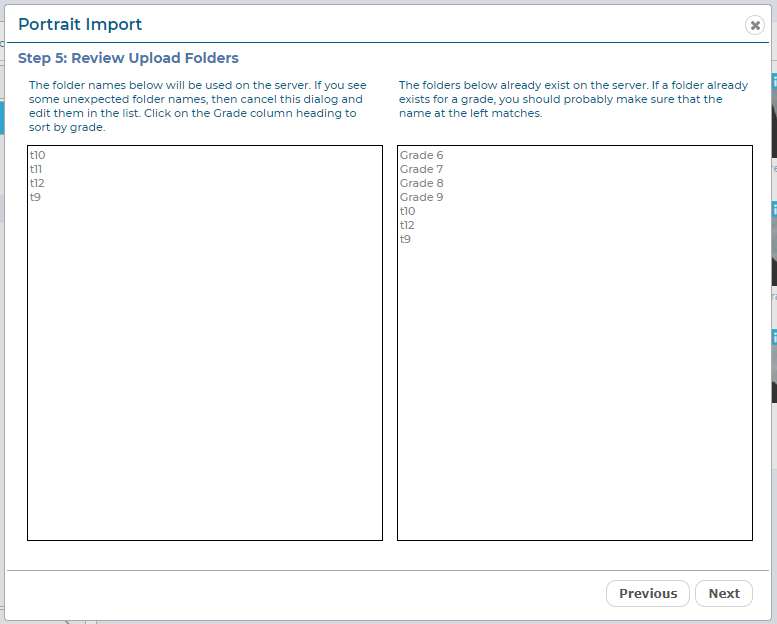Close the Portrait Import dialog

(755, 25)
